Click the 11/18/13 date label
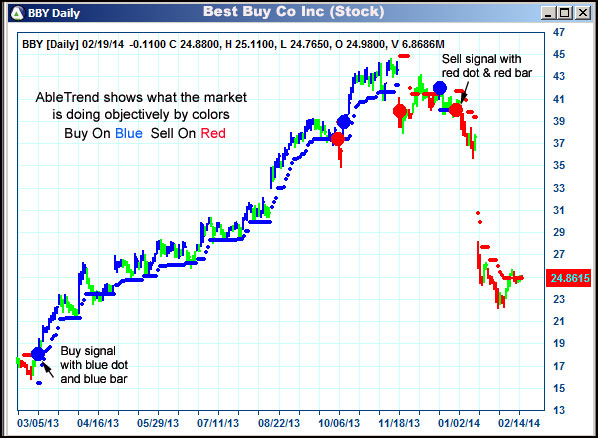The height and width of the screenshot is (438, 598). [399, 423]
